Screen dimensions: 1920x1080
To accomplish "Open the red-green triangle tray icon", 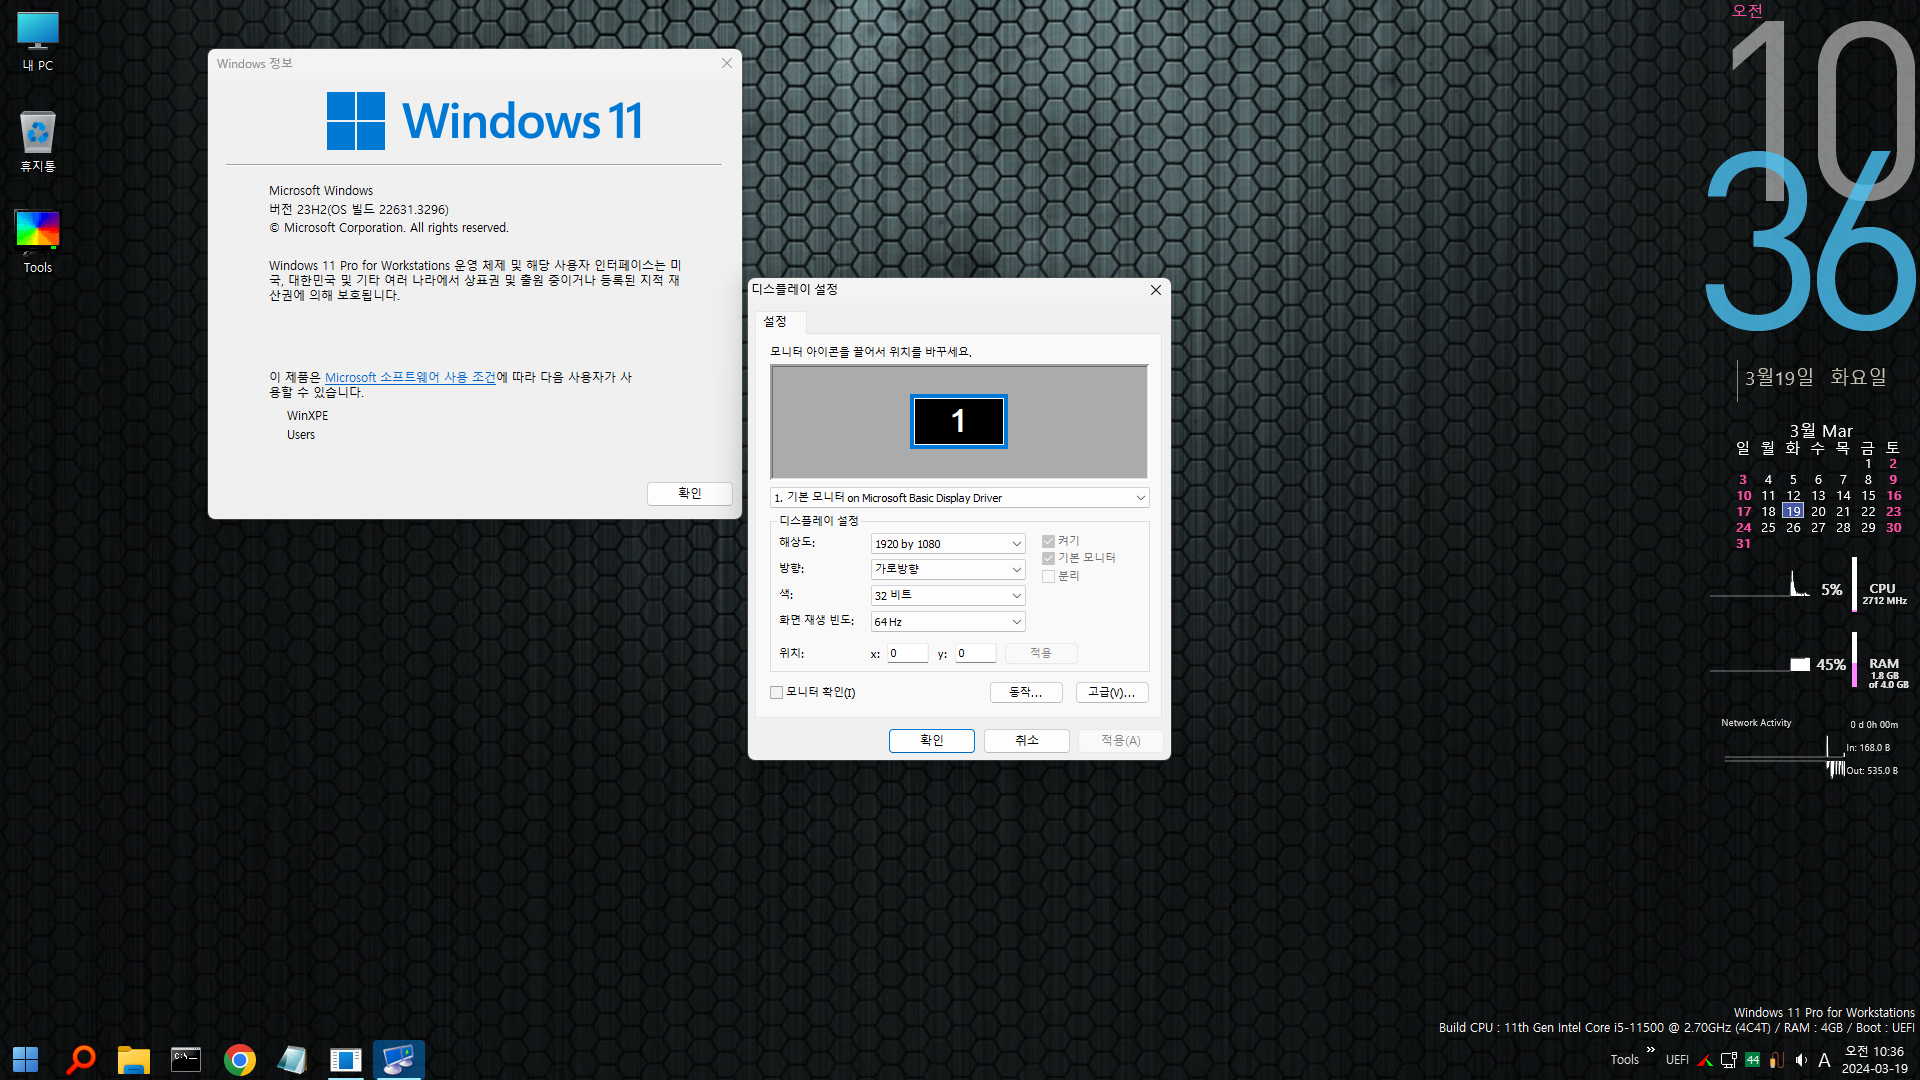I will tap(1705, 1060).
